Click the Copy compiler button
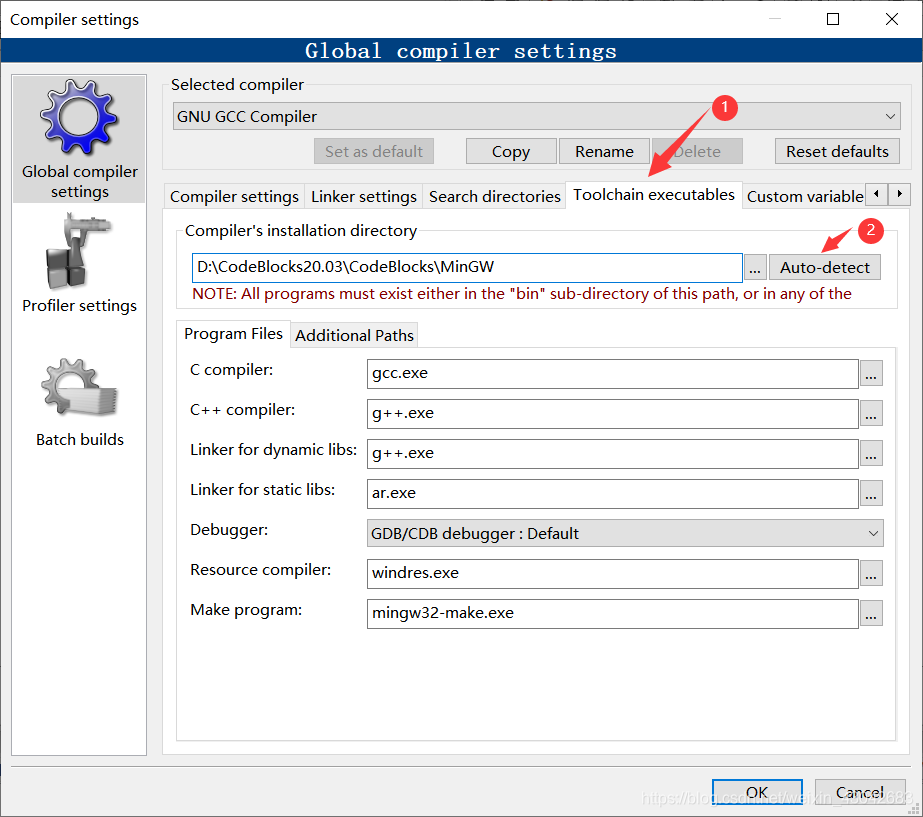Image resolution: width=923 pixels, height=817 pixels. click(511, 152)
